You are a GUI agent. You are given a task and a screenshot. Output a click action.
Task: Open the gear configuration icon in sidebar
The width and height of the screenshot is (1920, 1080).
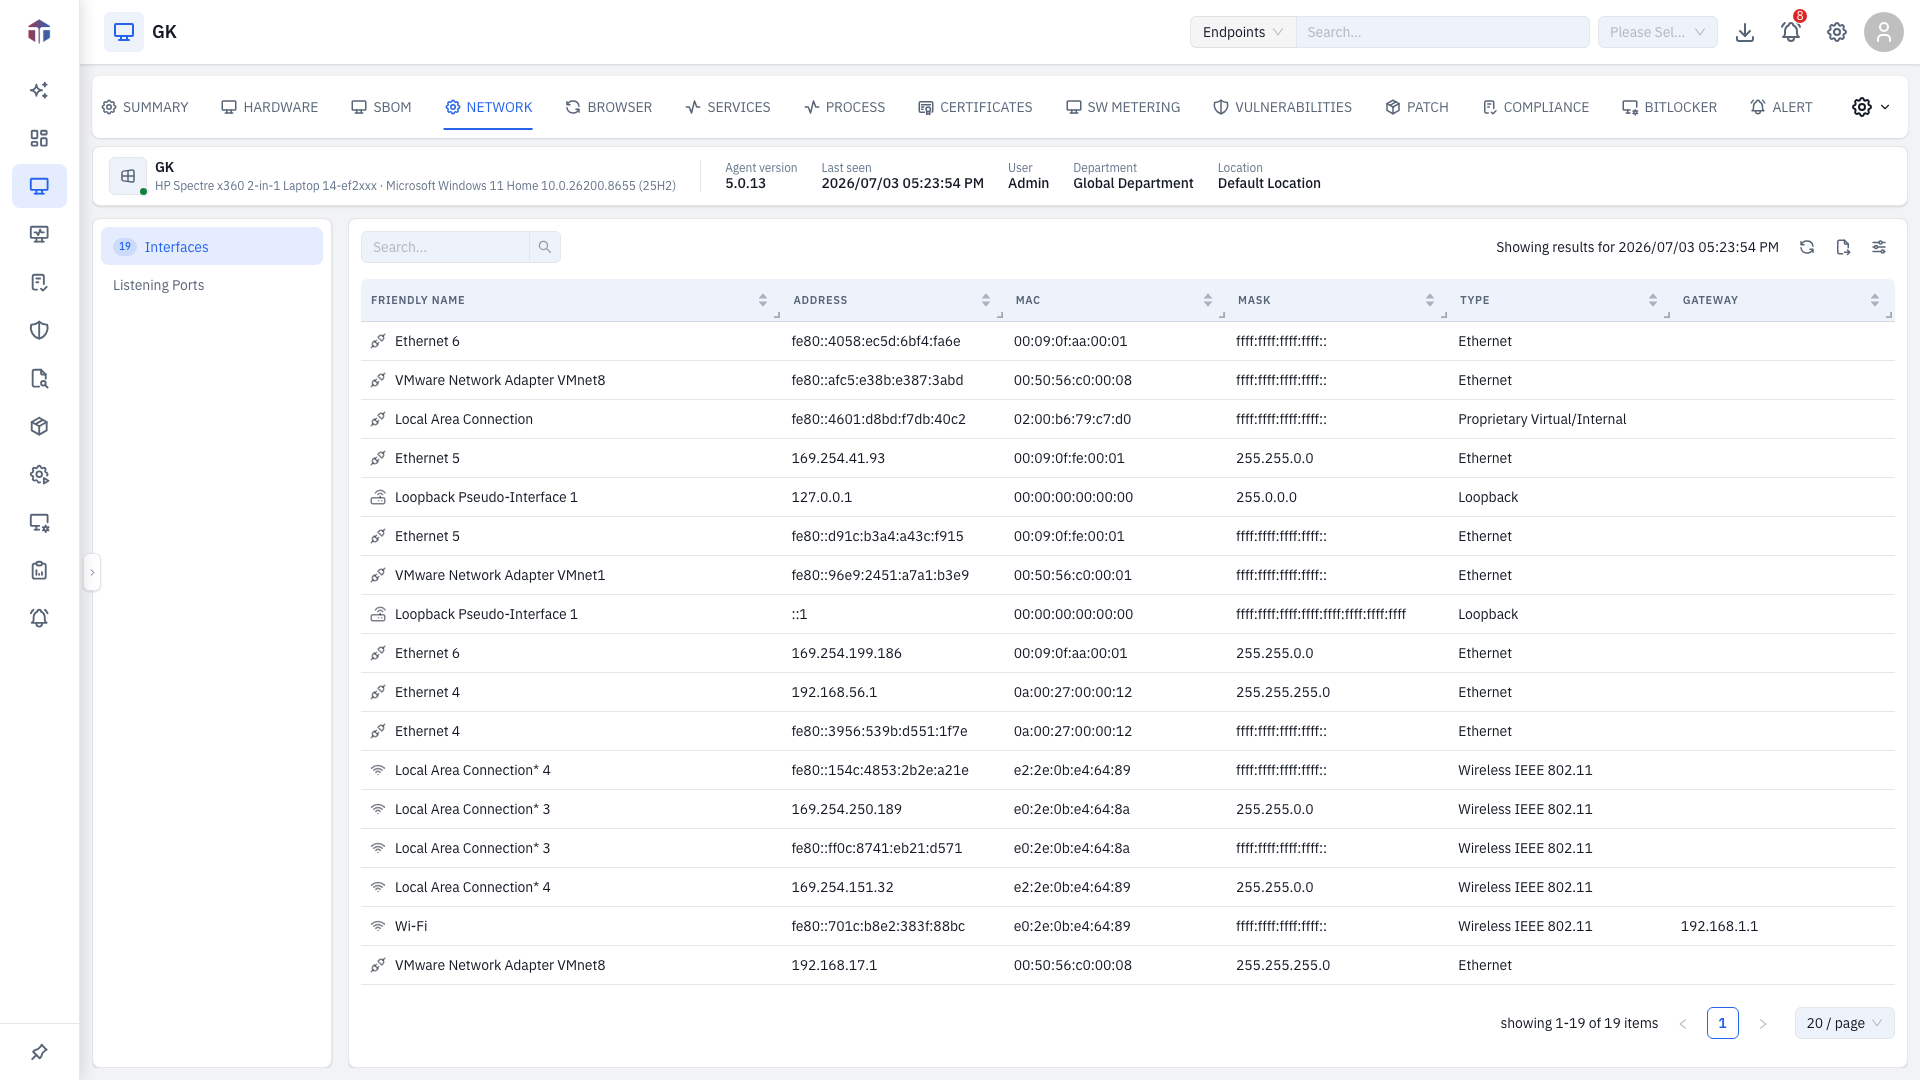pyautogui.click(x=39, y=474)
